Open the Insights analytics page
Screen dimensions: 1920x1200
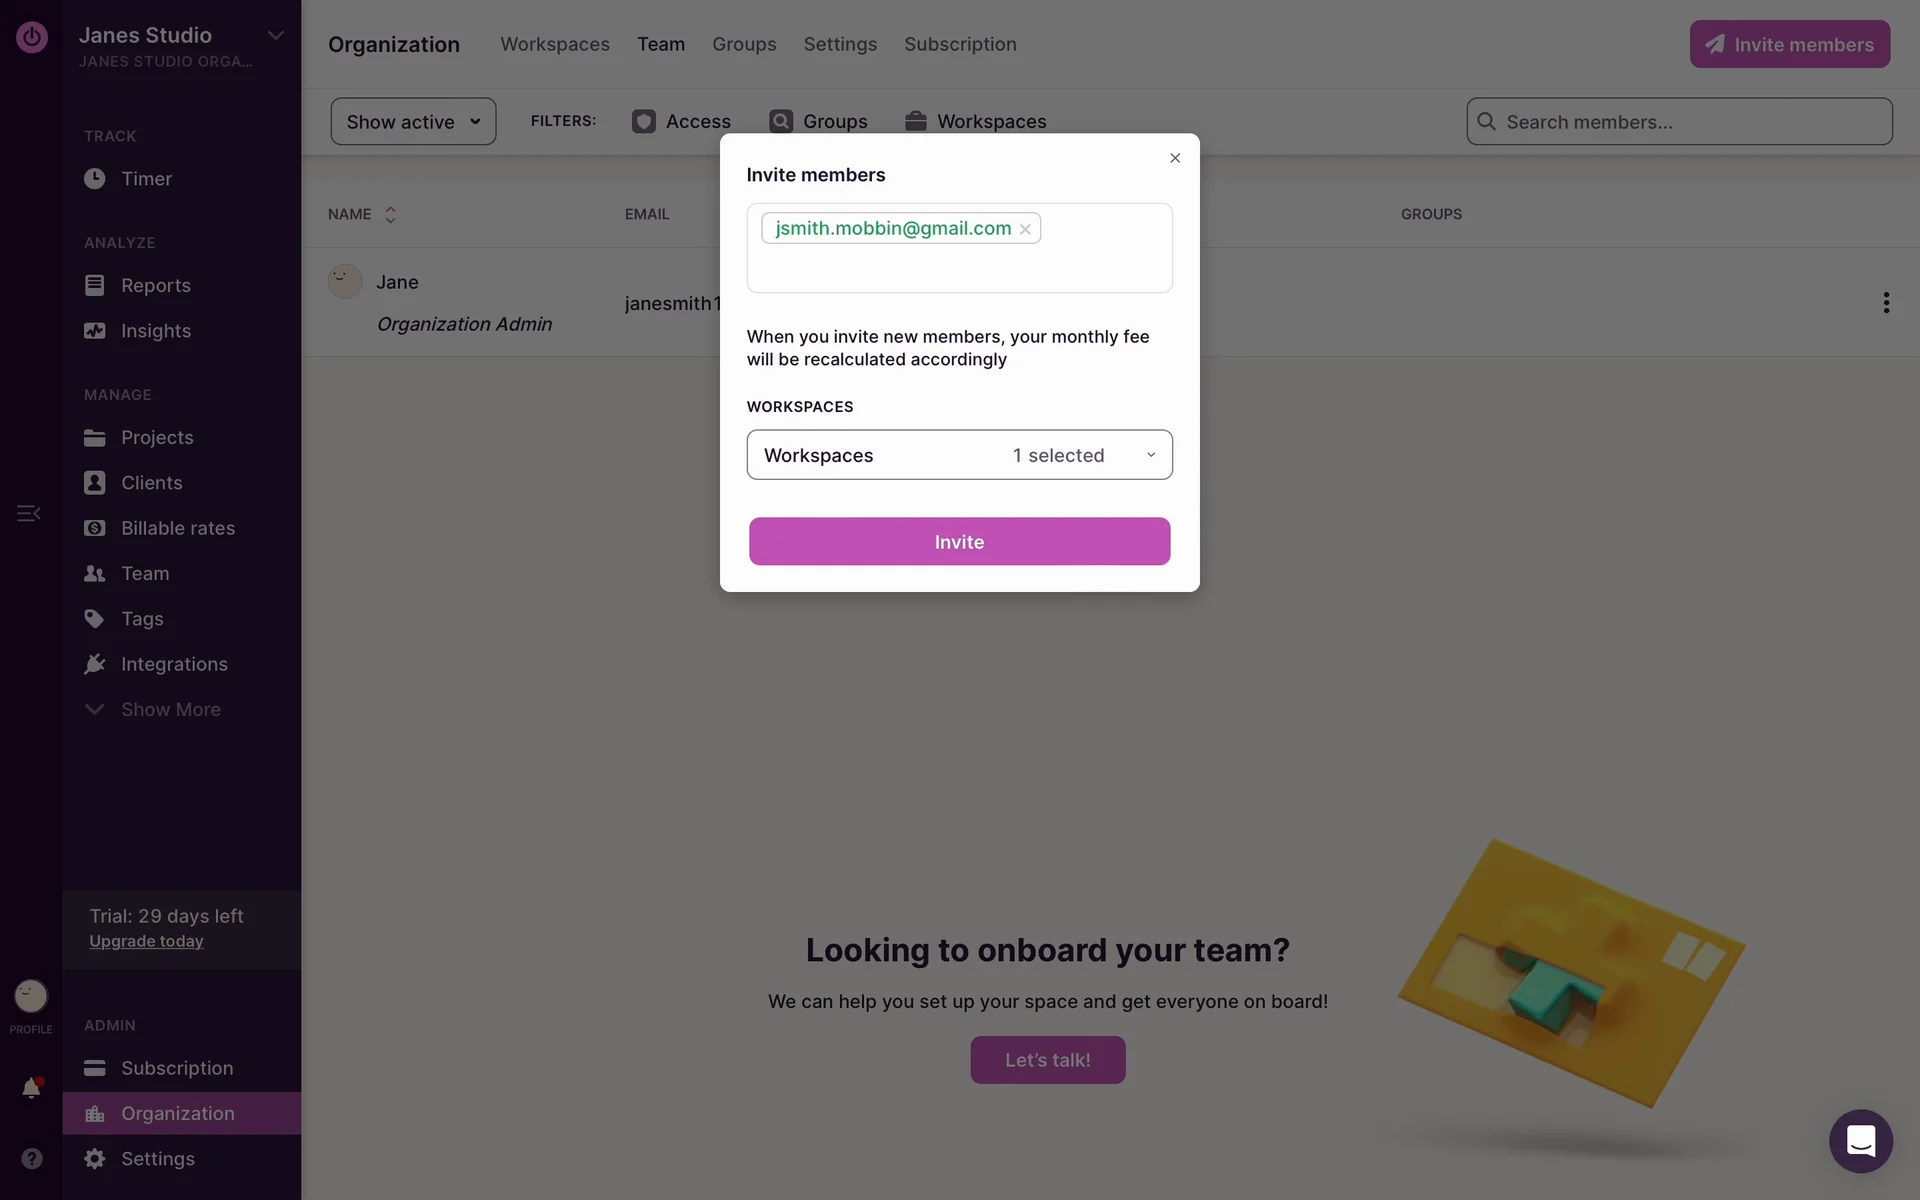155,331
